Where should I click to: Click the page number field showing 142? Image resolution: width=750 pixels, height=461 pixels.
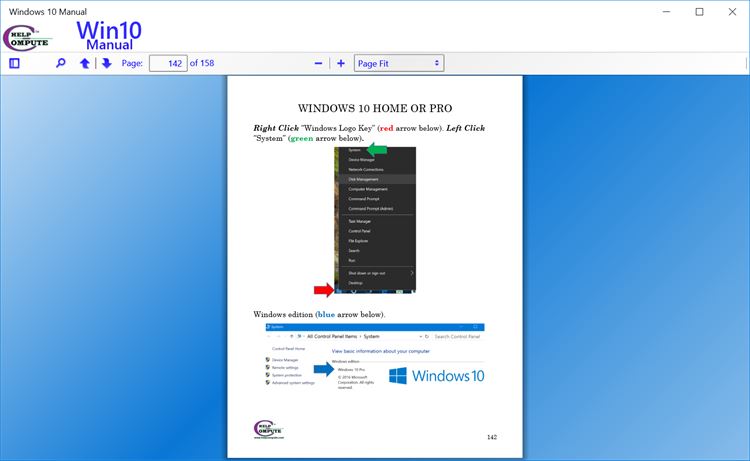[168, 63]
